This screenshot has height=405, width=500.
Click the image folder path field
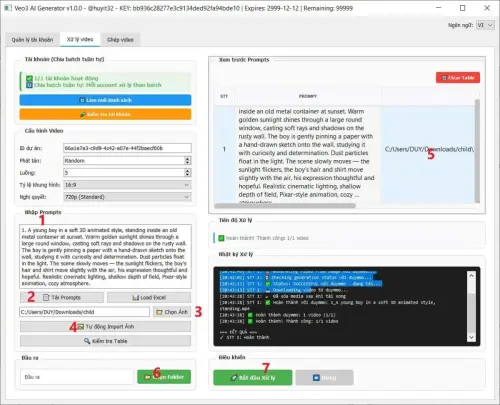84,312
